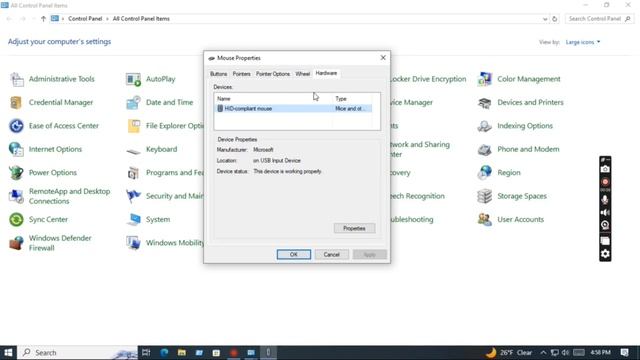640x360 pixels.
Task: Select HID-compliant mouse device row
Action: click(294, 109)
